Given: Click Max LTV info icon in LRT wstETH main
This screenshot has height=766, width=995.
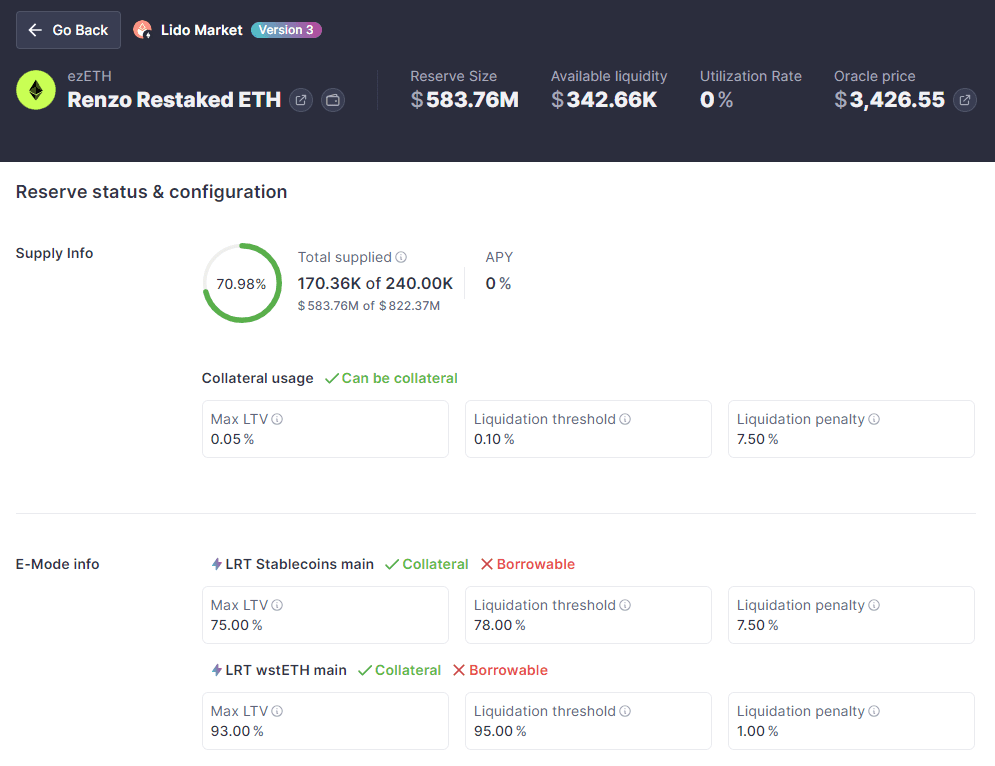Looking at the screenshot, I should click(277, 711).
